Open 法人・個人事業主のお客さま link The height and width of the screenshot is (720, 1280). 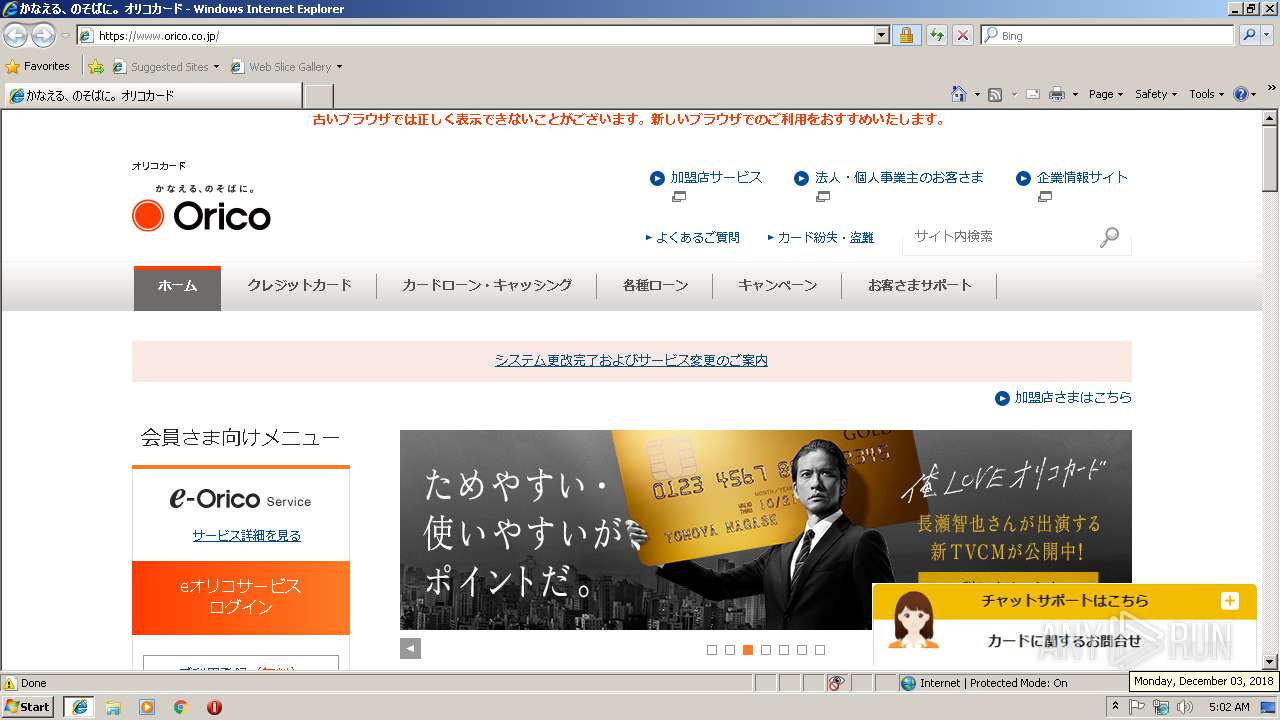899,177
